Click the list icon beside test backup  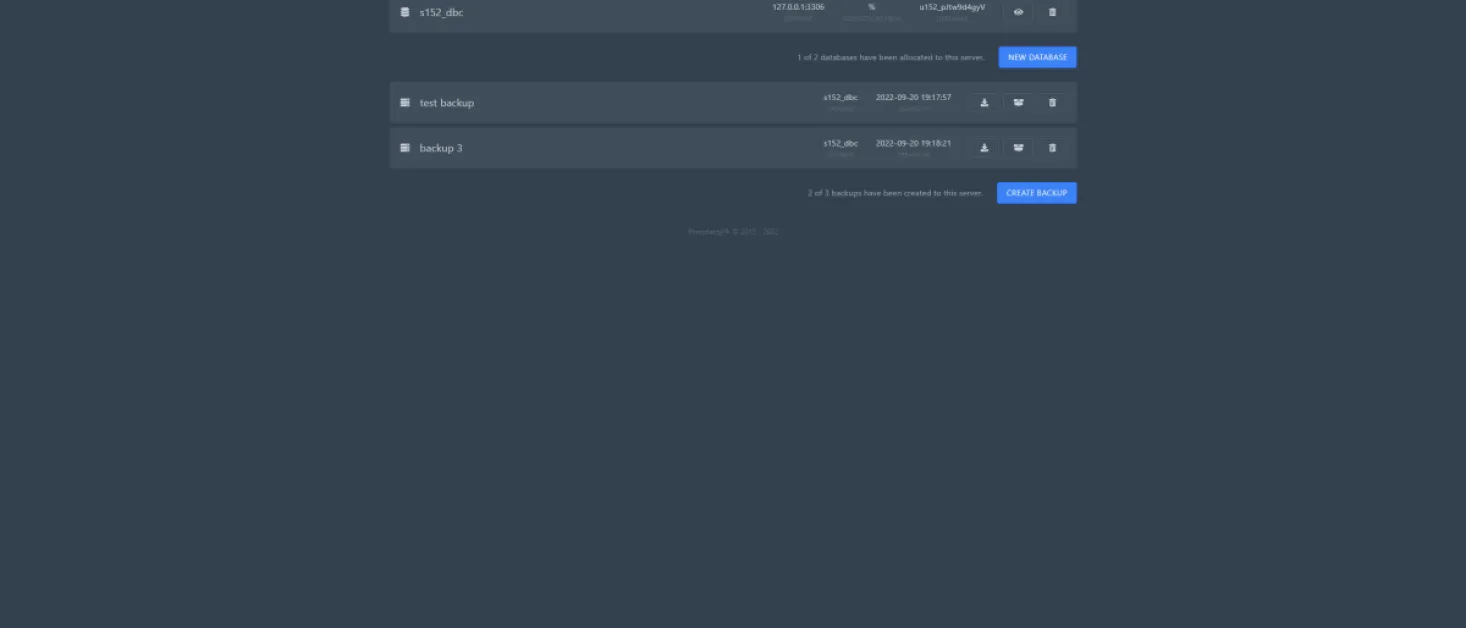[405, 102]
